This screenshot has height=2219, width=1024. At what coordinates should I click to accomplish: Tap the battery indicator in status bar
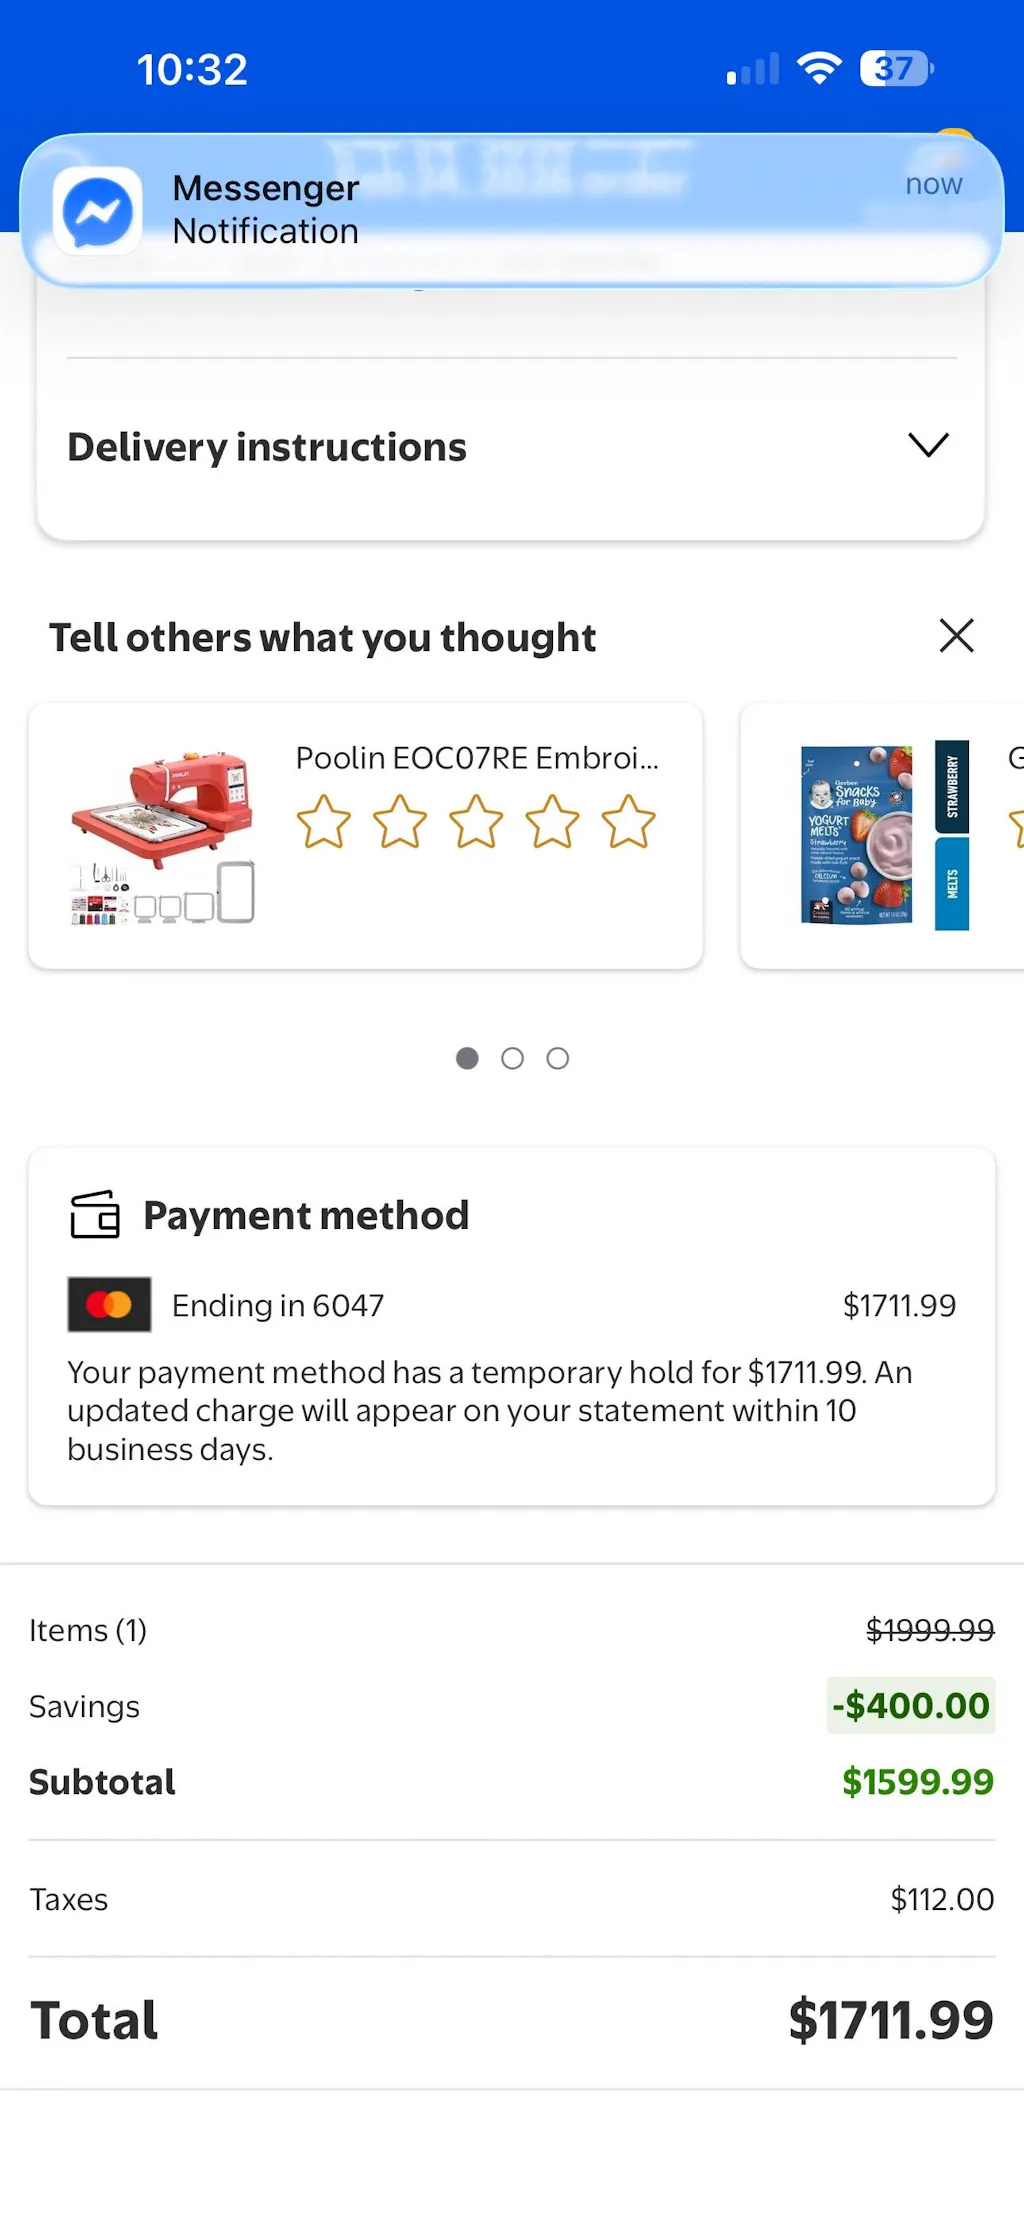(896, 69)
